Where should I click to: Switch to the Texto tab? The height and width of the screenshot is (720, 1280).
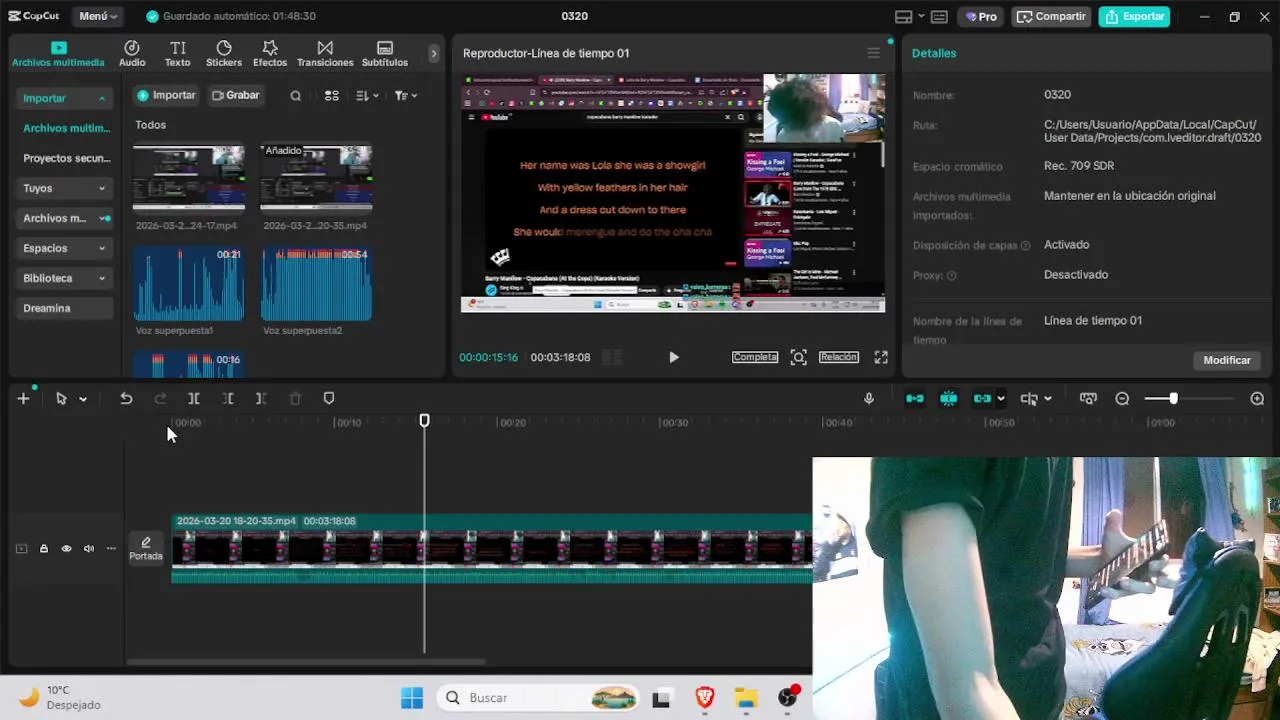[x=178, y=54]
